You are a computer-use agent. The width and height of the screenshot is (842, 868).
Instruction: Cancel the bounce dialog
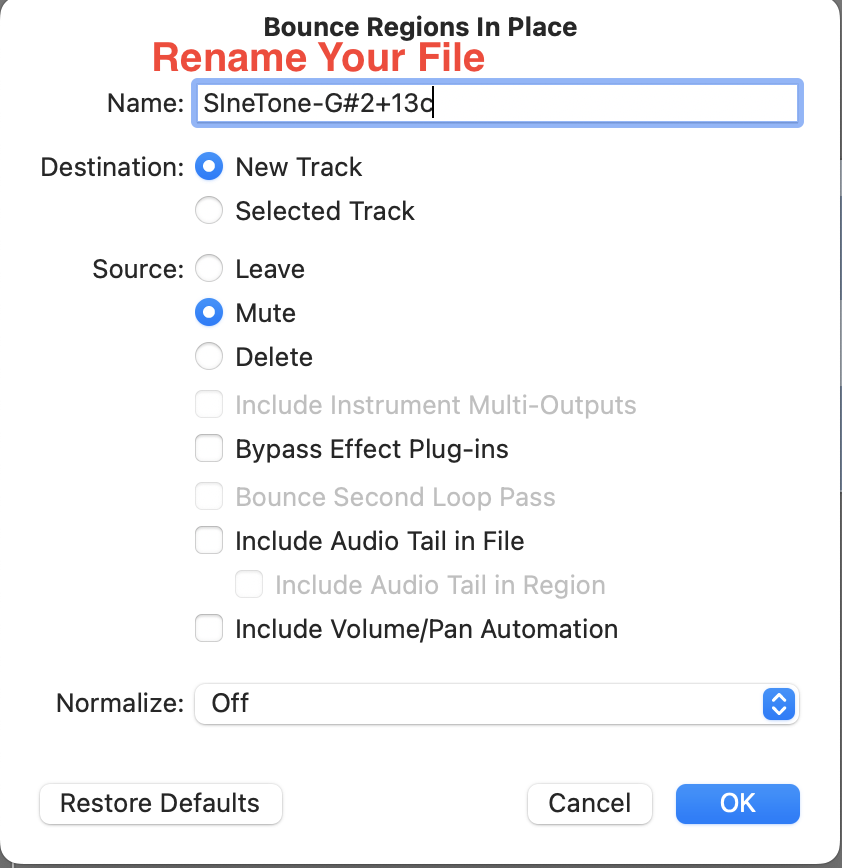pos(590,803)
